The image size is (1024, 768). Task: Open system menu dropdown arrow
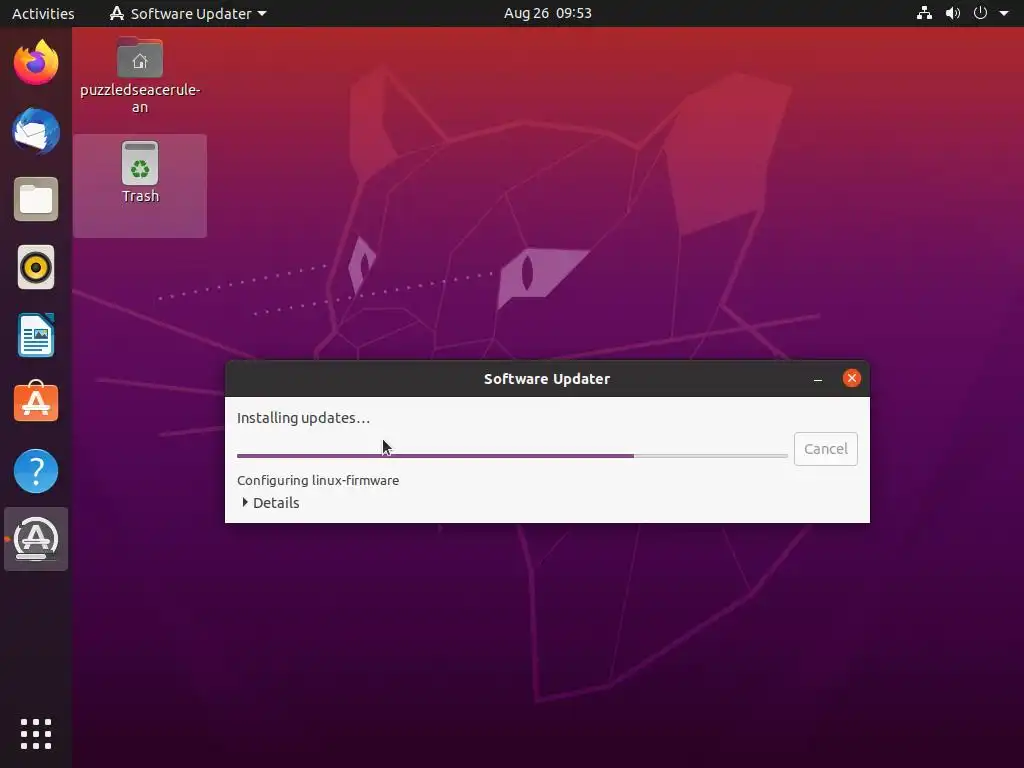coord(1004,13)
